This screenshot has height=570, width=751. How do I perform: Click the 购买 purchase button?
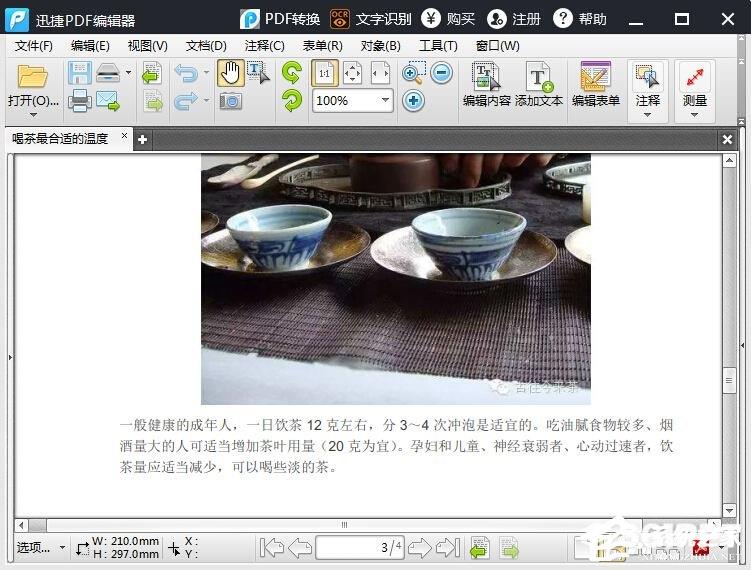pyautogui.click(x=448, y=19)
